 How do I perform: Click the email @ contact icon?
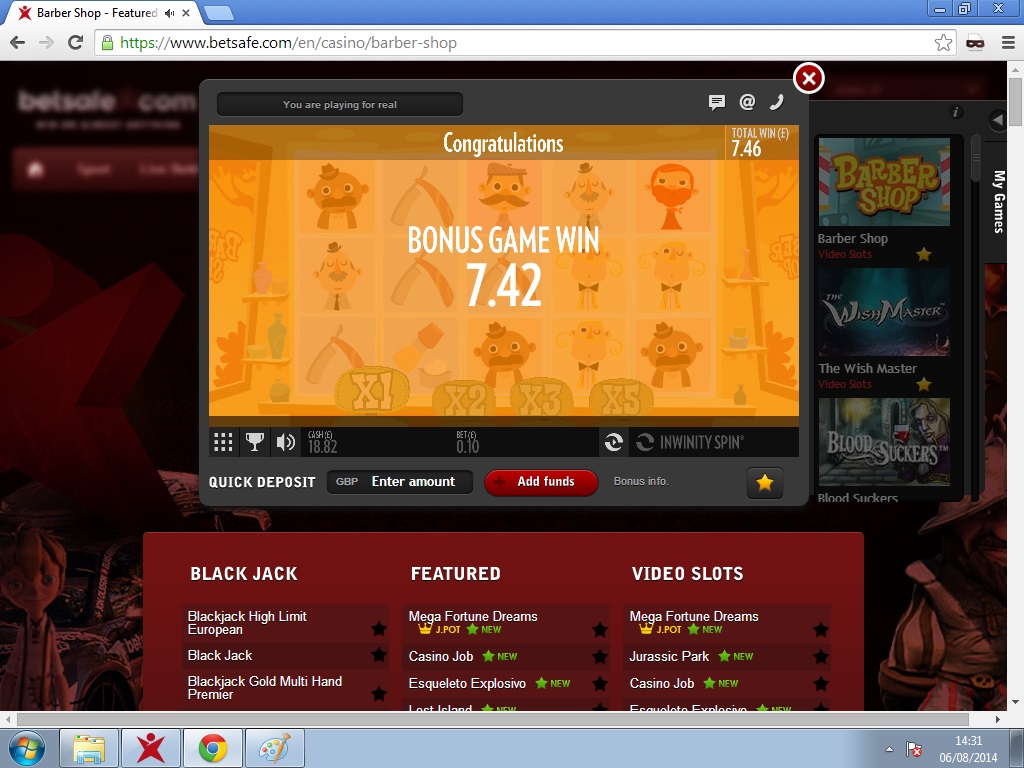(x=747, y=101)
